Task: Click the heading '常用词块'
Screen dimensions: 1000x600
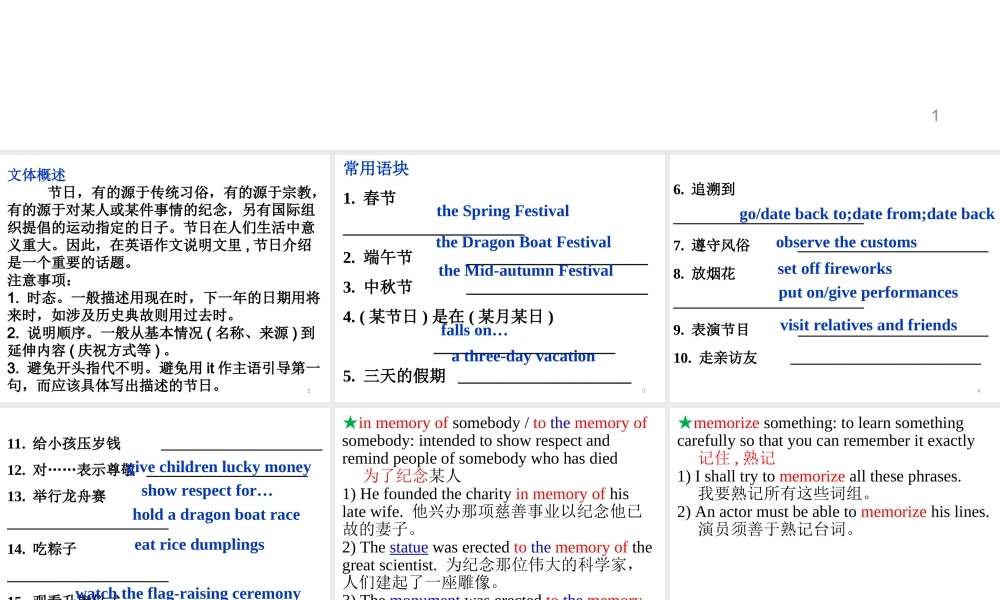Action: pyautogui.click(x=375, y=168)
